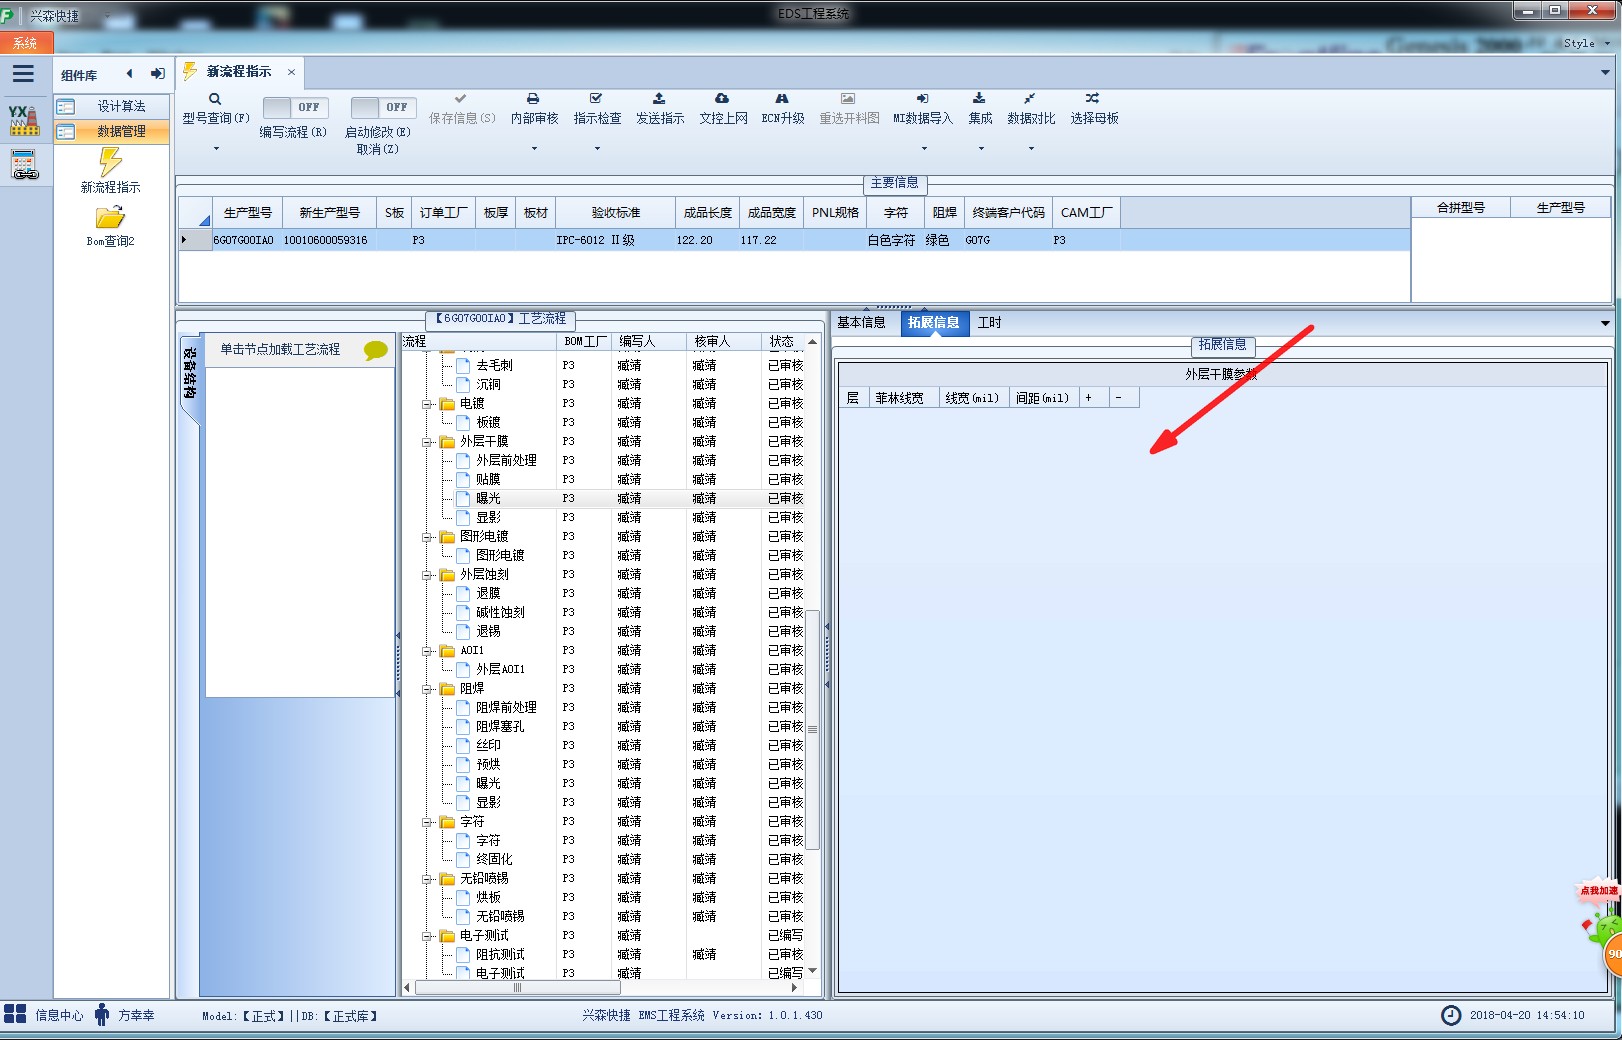Open the dropdown arrow under 指示检查

pos(597,148)
